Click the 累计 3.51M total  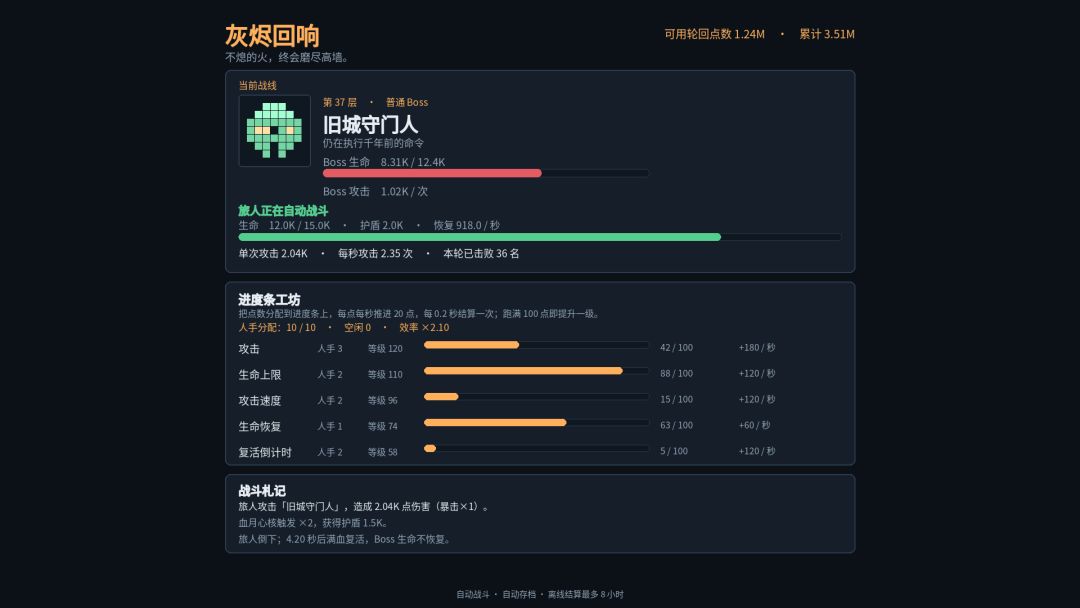(827, 34)
